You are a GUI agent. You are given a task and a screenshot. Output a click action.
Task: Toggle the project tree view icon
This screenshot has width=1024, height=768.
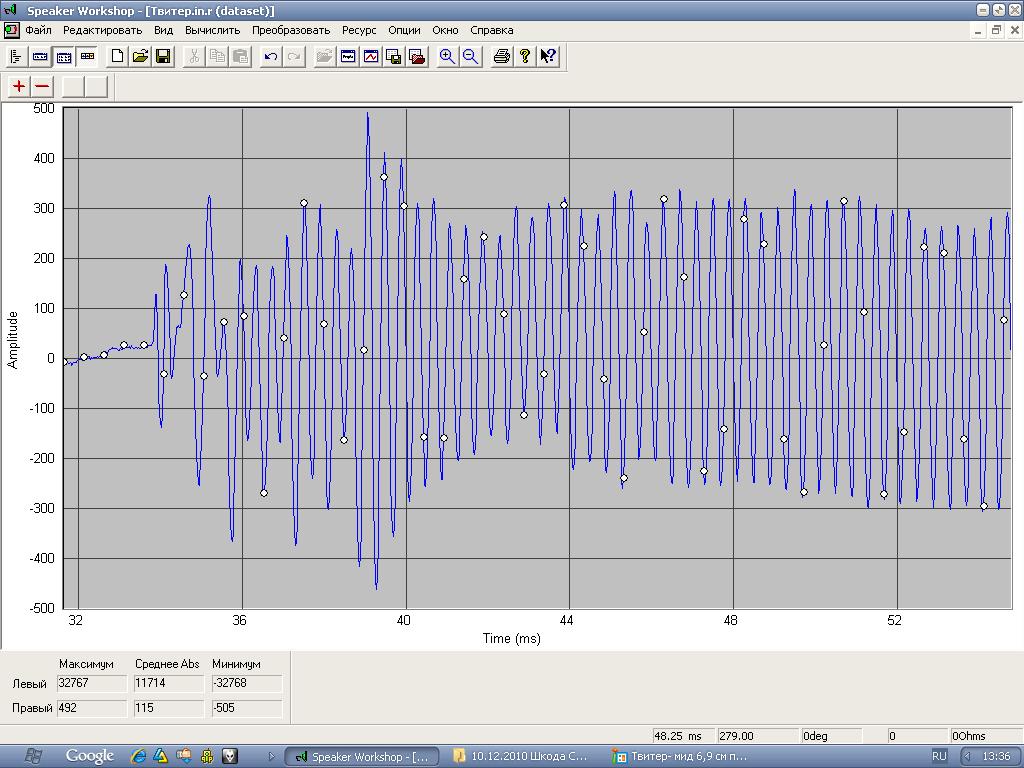coord(16,57)
